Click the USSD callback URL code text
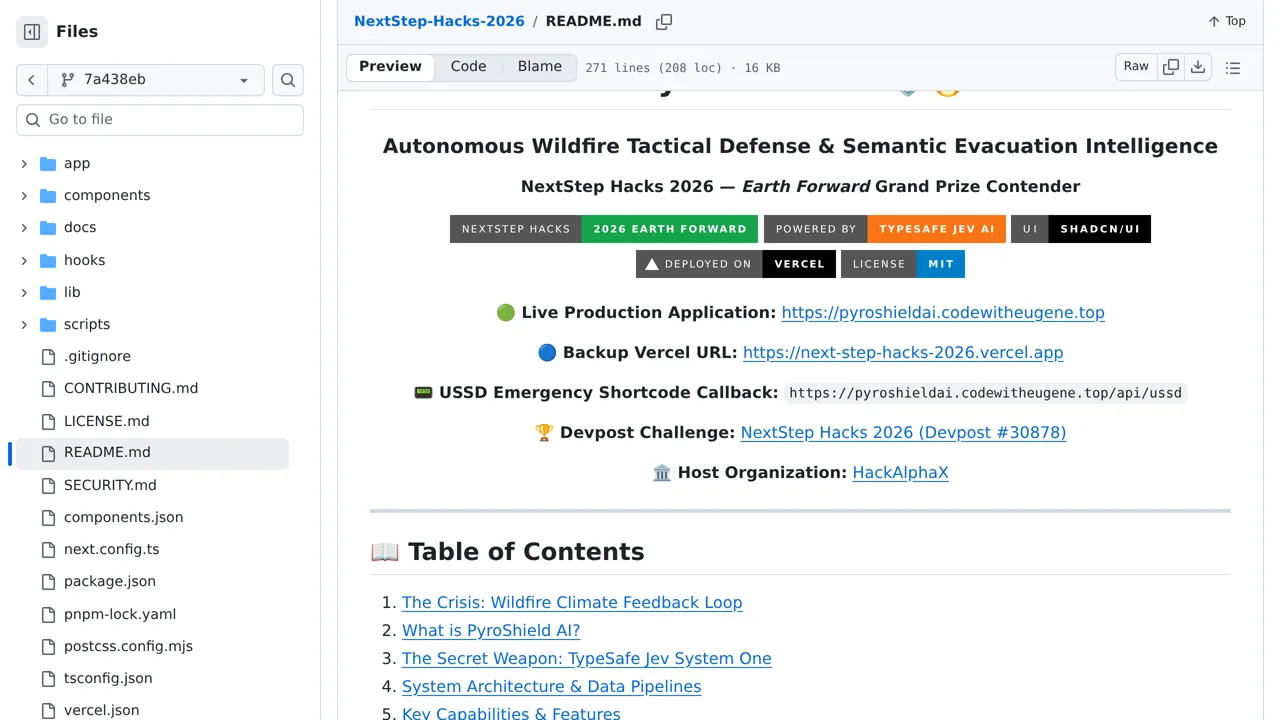The width and height of the screenshot is (1280, 720). click(985, 393)
